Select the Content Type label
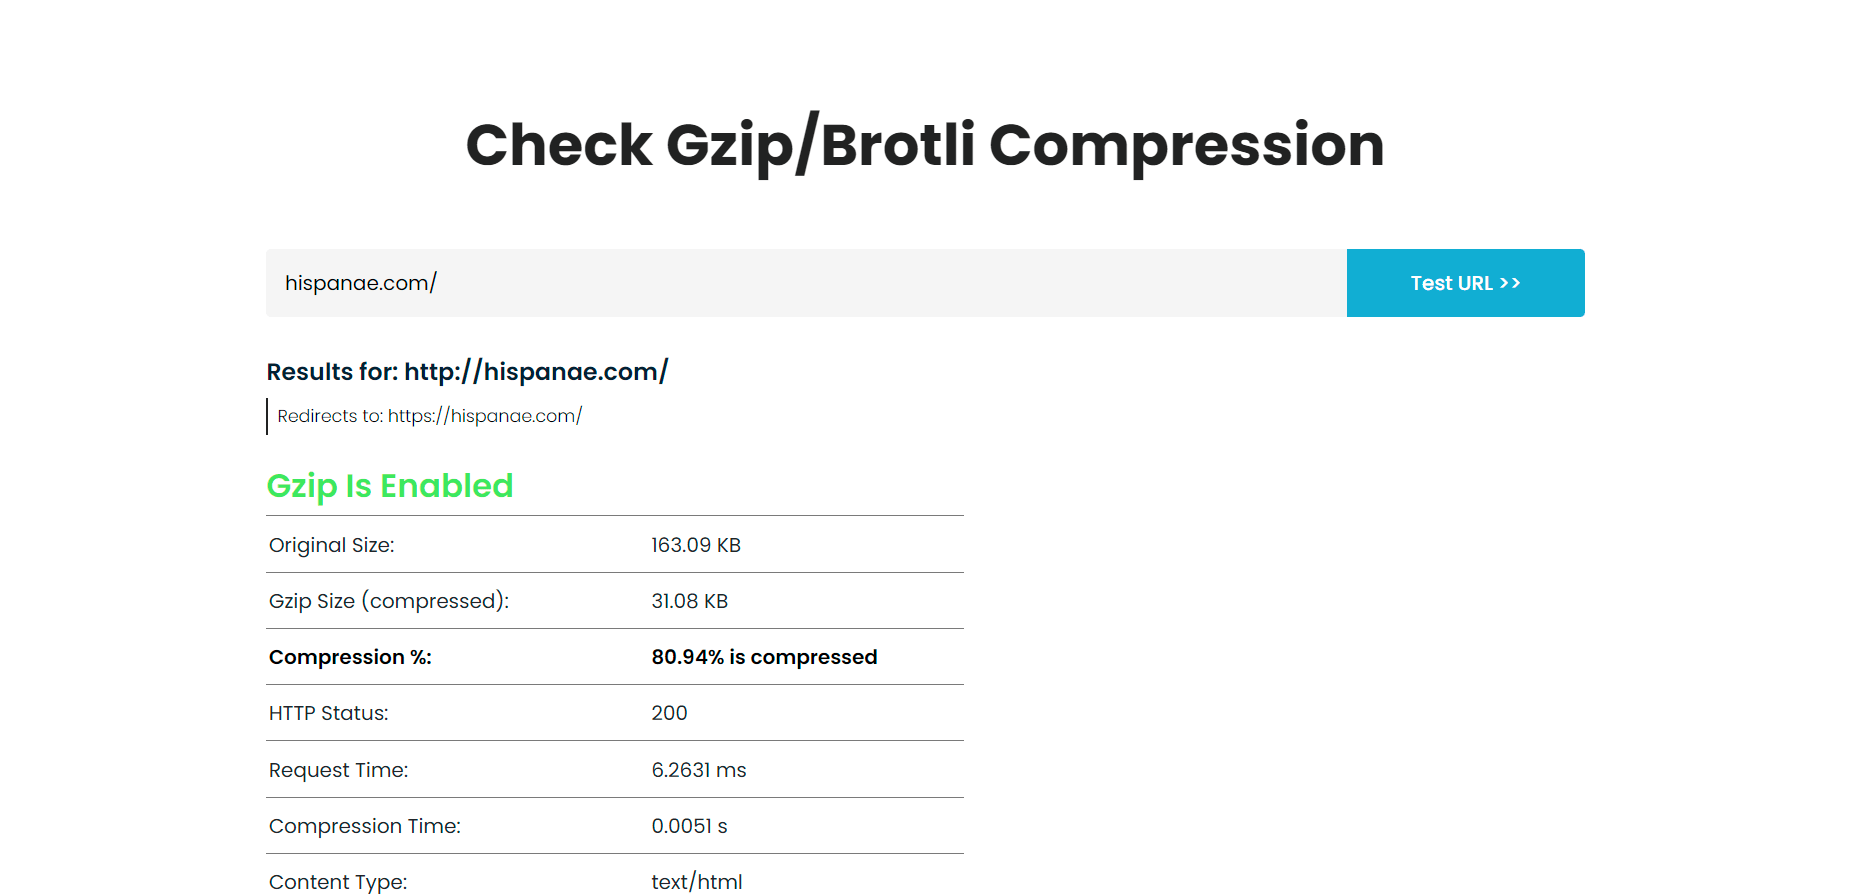The image size is (1851, 894). [x=338, y=882]
